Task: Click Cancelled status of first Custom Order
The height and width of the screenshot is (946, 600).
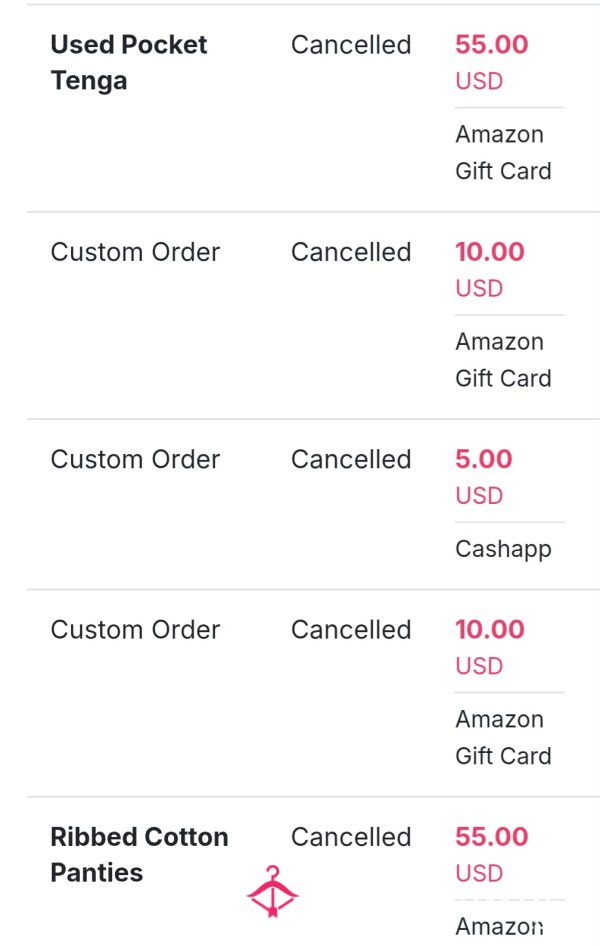Action: (x=351, y=252)
